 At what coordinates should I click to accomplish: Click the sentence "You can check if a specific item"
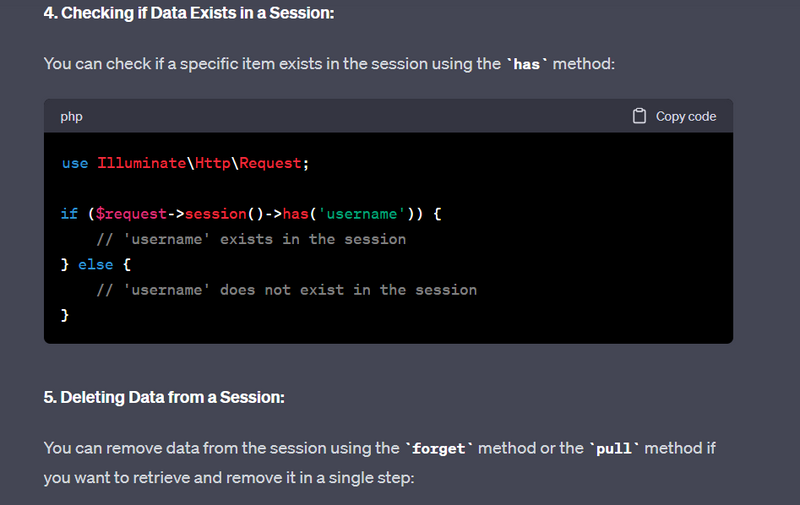(328, 64)
